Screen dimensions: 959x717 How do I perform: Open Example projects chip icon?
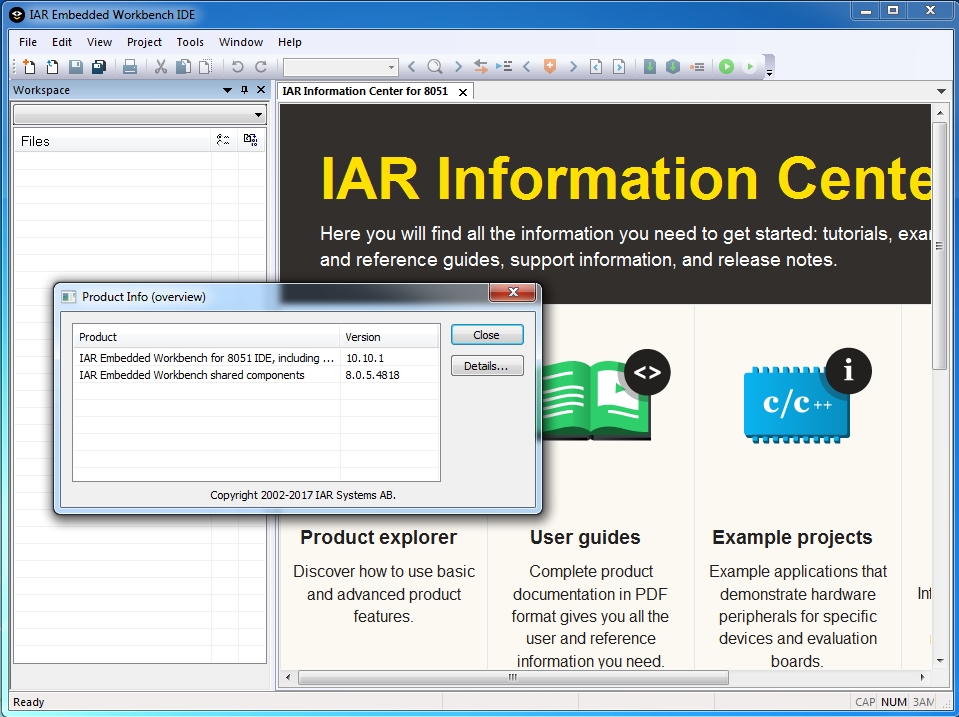807,396
